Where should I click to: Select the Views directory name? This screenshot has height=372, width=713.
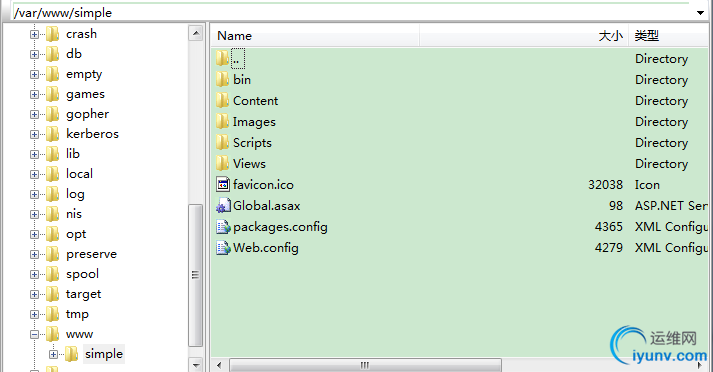249,163
